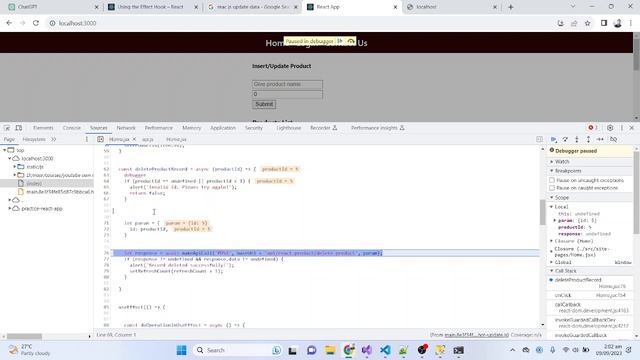640x360 pixels.
Task: Click the code editor vertical scrollbar
Action: [x=542, y=213]
